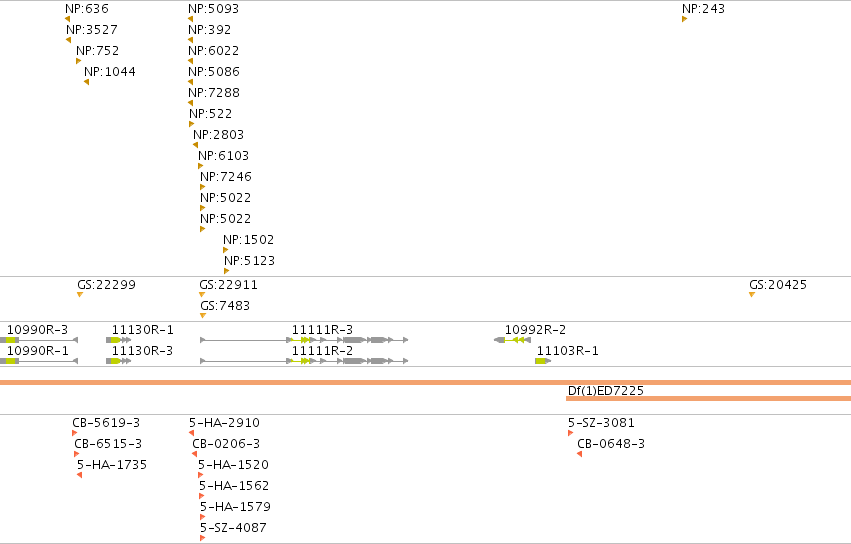Select the 5-HA-2910 insertion label
The width and height of the screenshot is (851, 544).
(224, 422)
